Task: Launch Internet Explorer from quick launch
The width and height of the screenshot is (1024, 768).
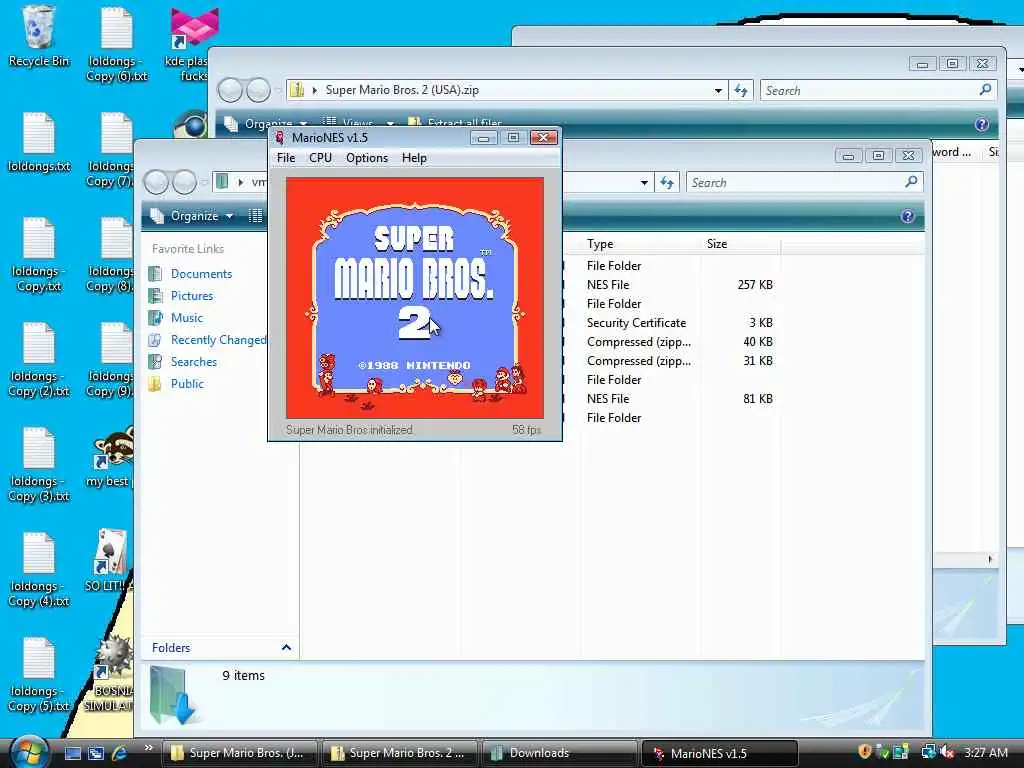Action: point(119,753)
